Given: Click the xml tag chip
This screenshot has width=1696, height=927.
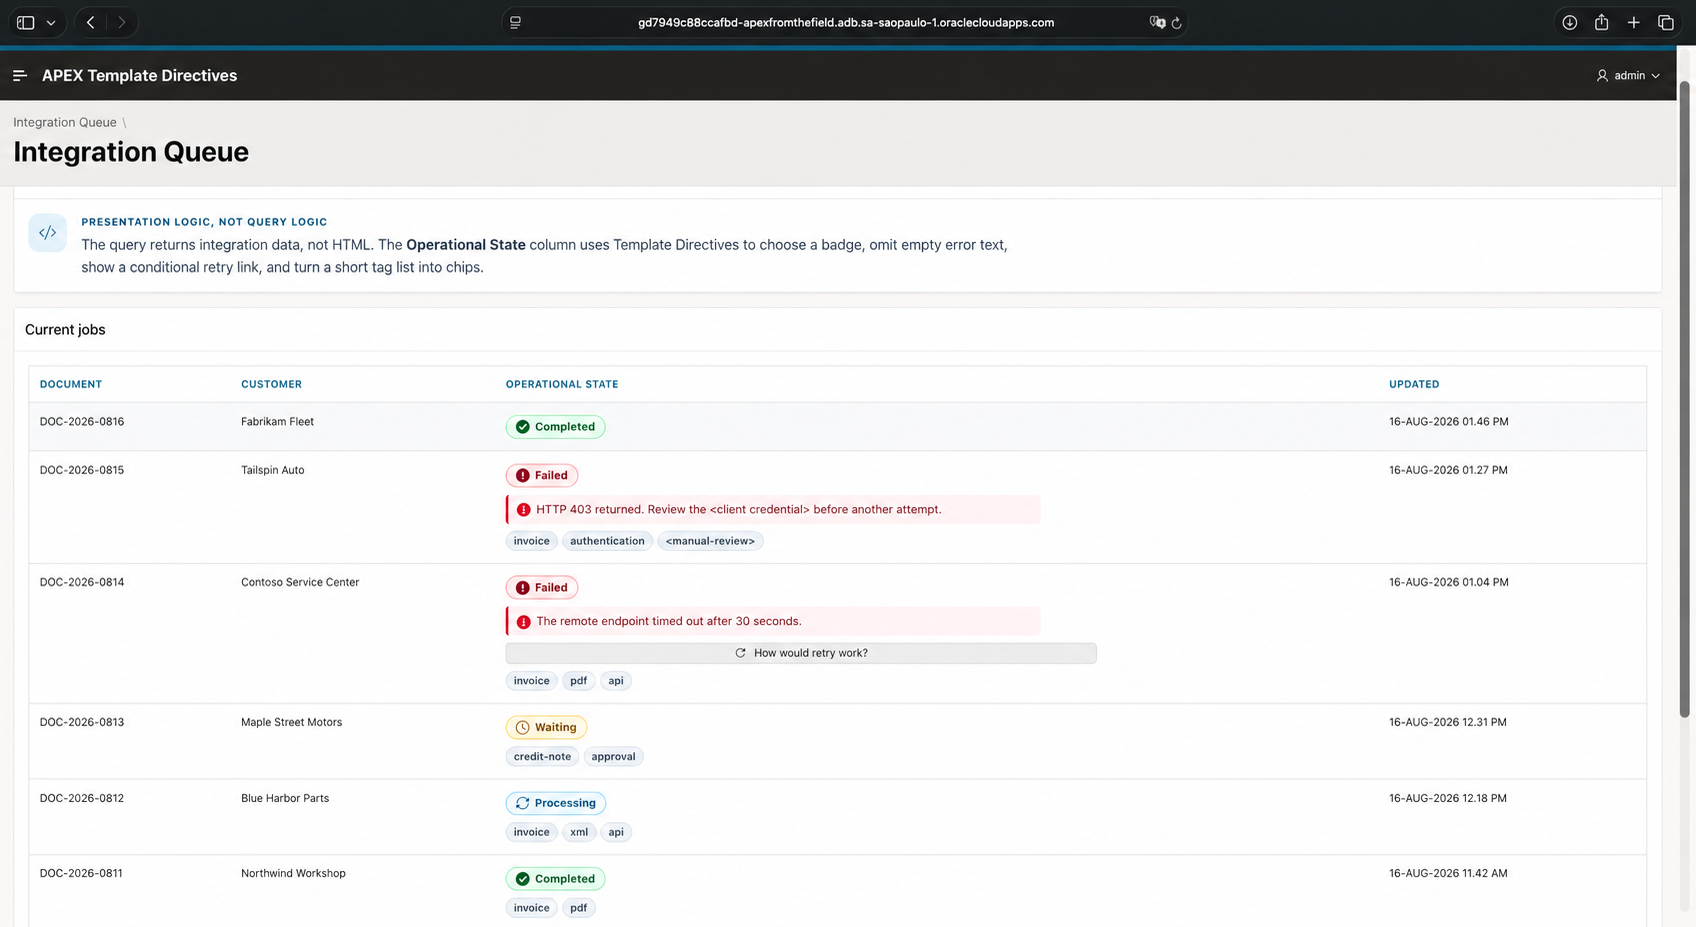Looking at the screenshot, I should click(579, 832).
